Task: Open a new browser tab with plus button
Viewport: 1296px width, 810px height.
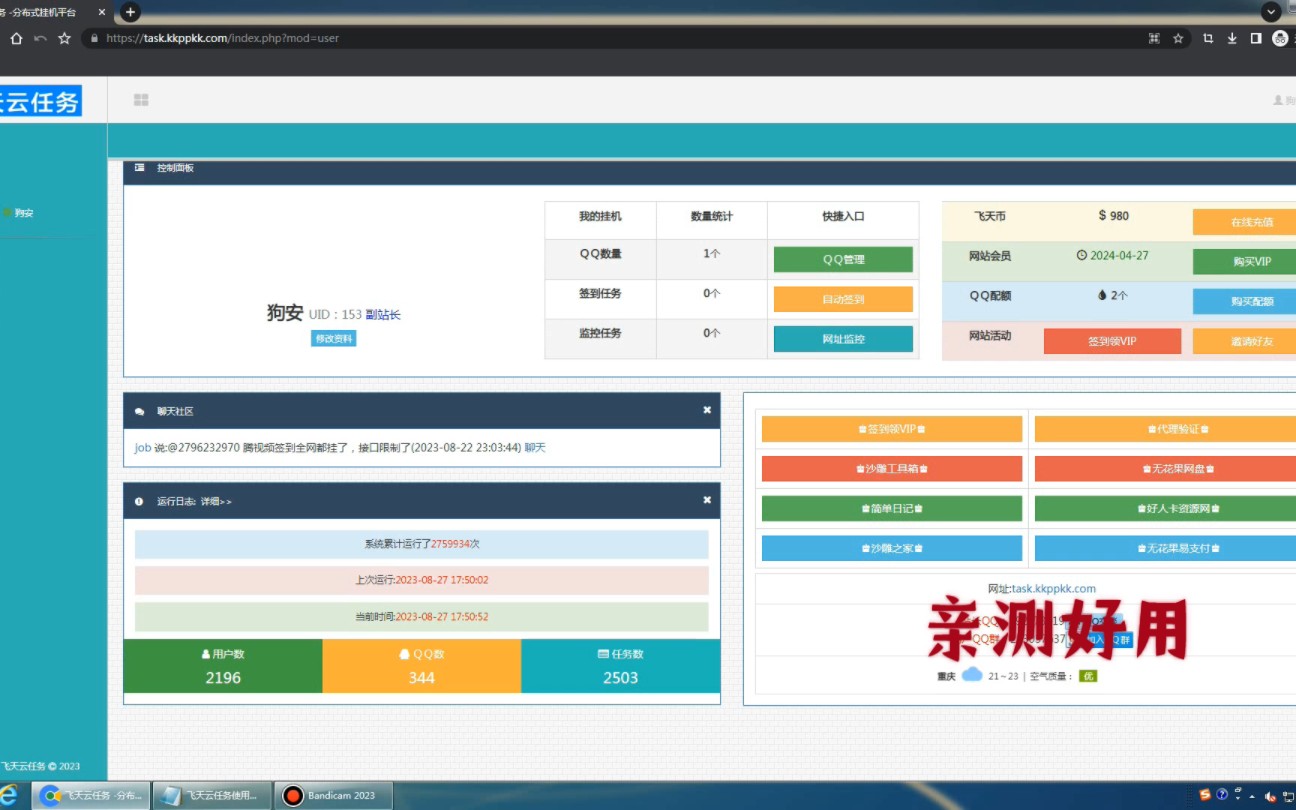Action: [130, 12]
